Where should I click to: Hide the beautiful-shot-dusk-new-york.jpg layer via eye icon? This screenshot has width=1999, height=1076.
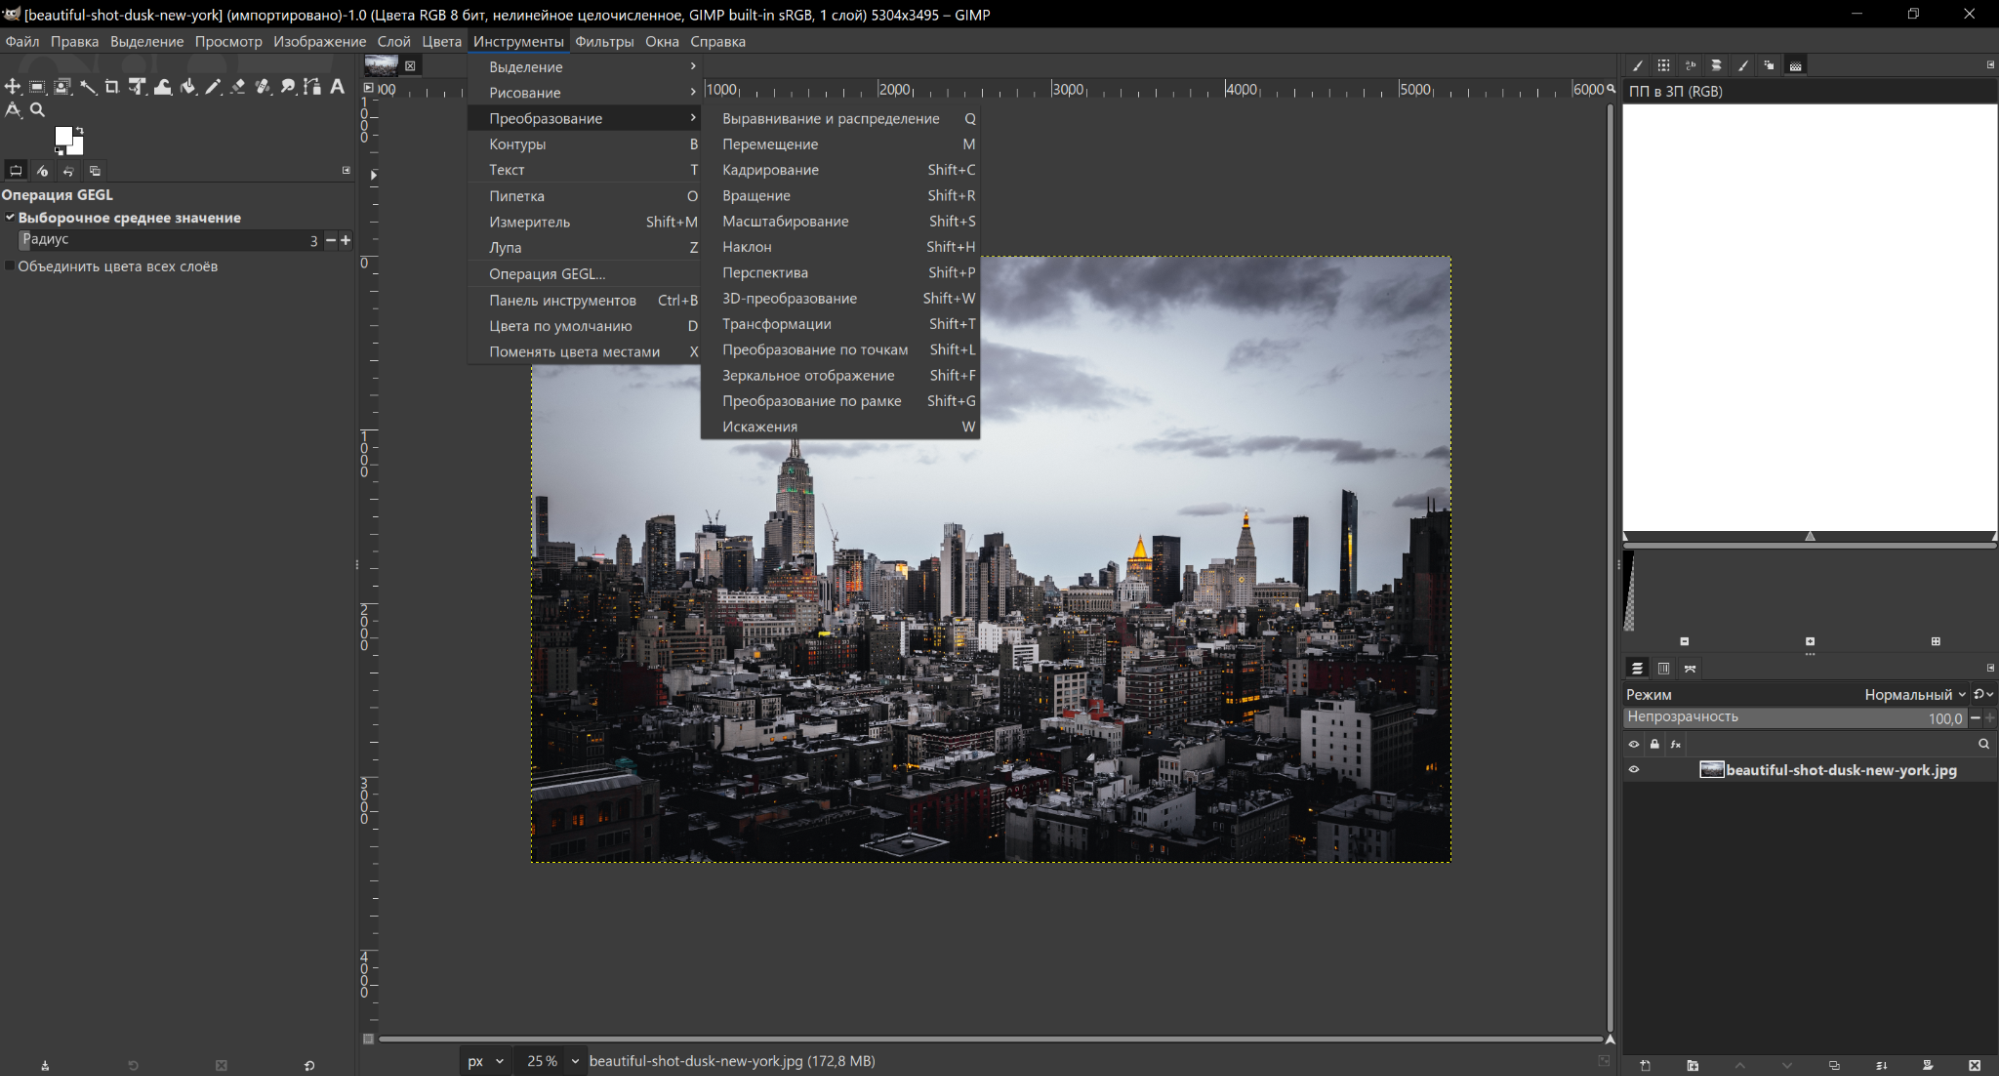click(1634, 770)
